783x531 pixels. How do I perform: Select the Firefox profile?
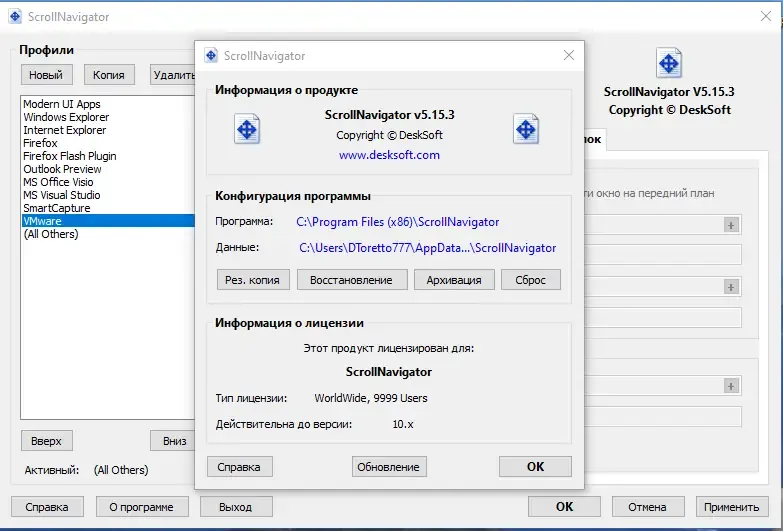point(108,143)
